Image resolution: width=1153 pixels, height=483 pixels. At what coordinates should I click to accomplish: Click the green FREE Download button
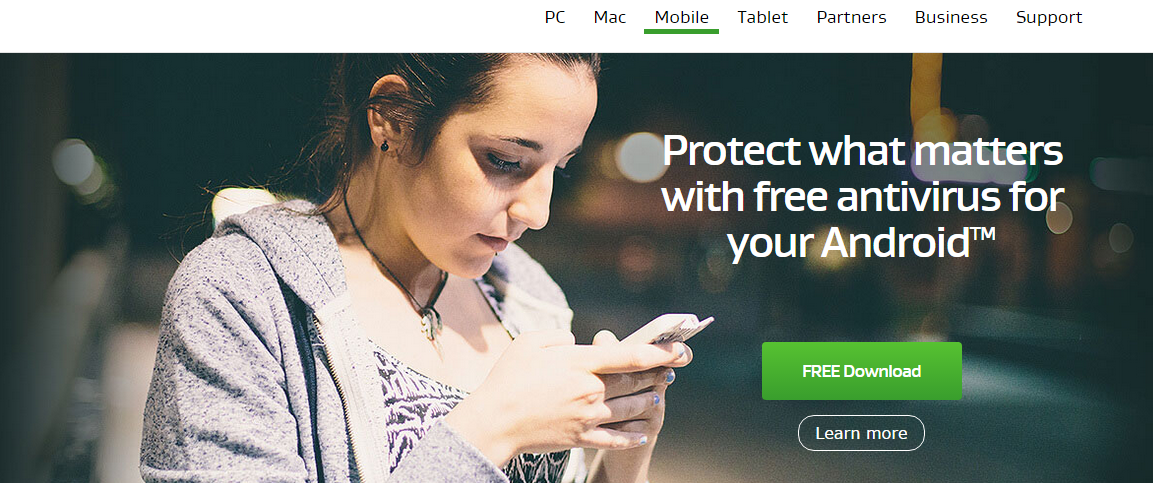click(x=862, y=371)
